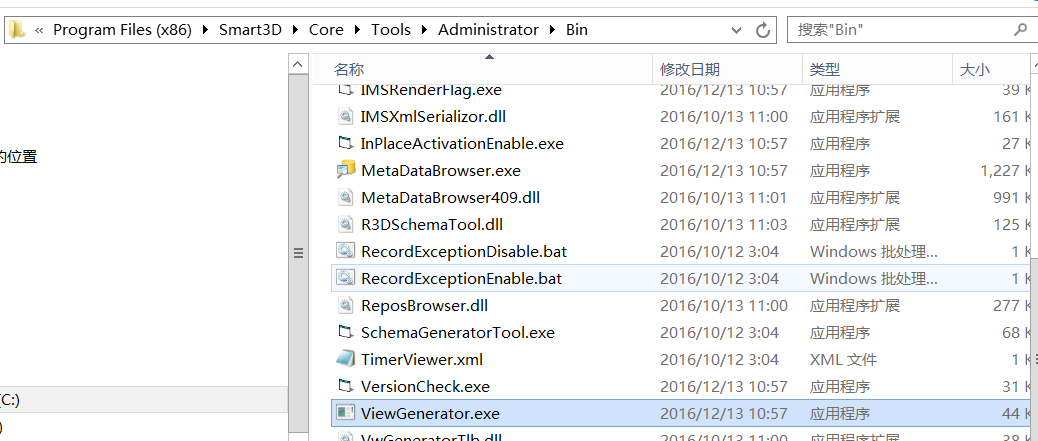Click the ViewGenerator.exe file icon
Image resolution: width=1038 pixels, height=441 pixels.
coord(345,413)
